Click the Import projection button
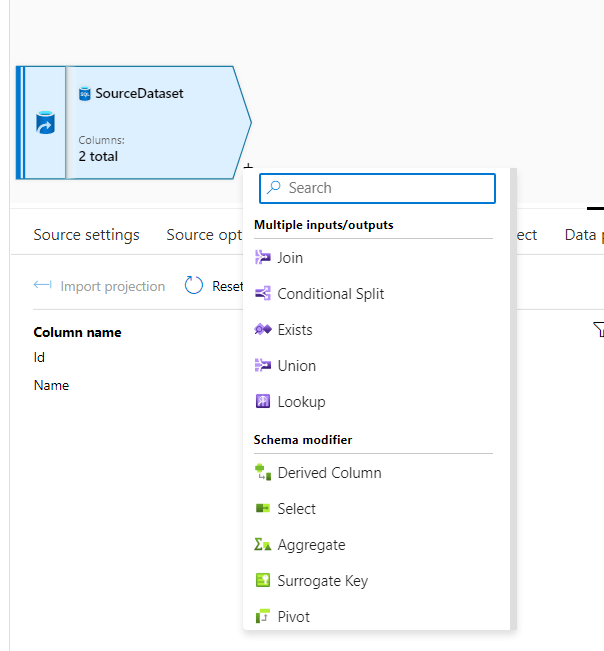Viewport: 604px width, 651px height. click(99, 286)
